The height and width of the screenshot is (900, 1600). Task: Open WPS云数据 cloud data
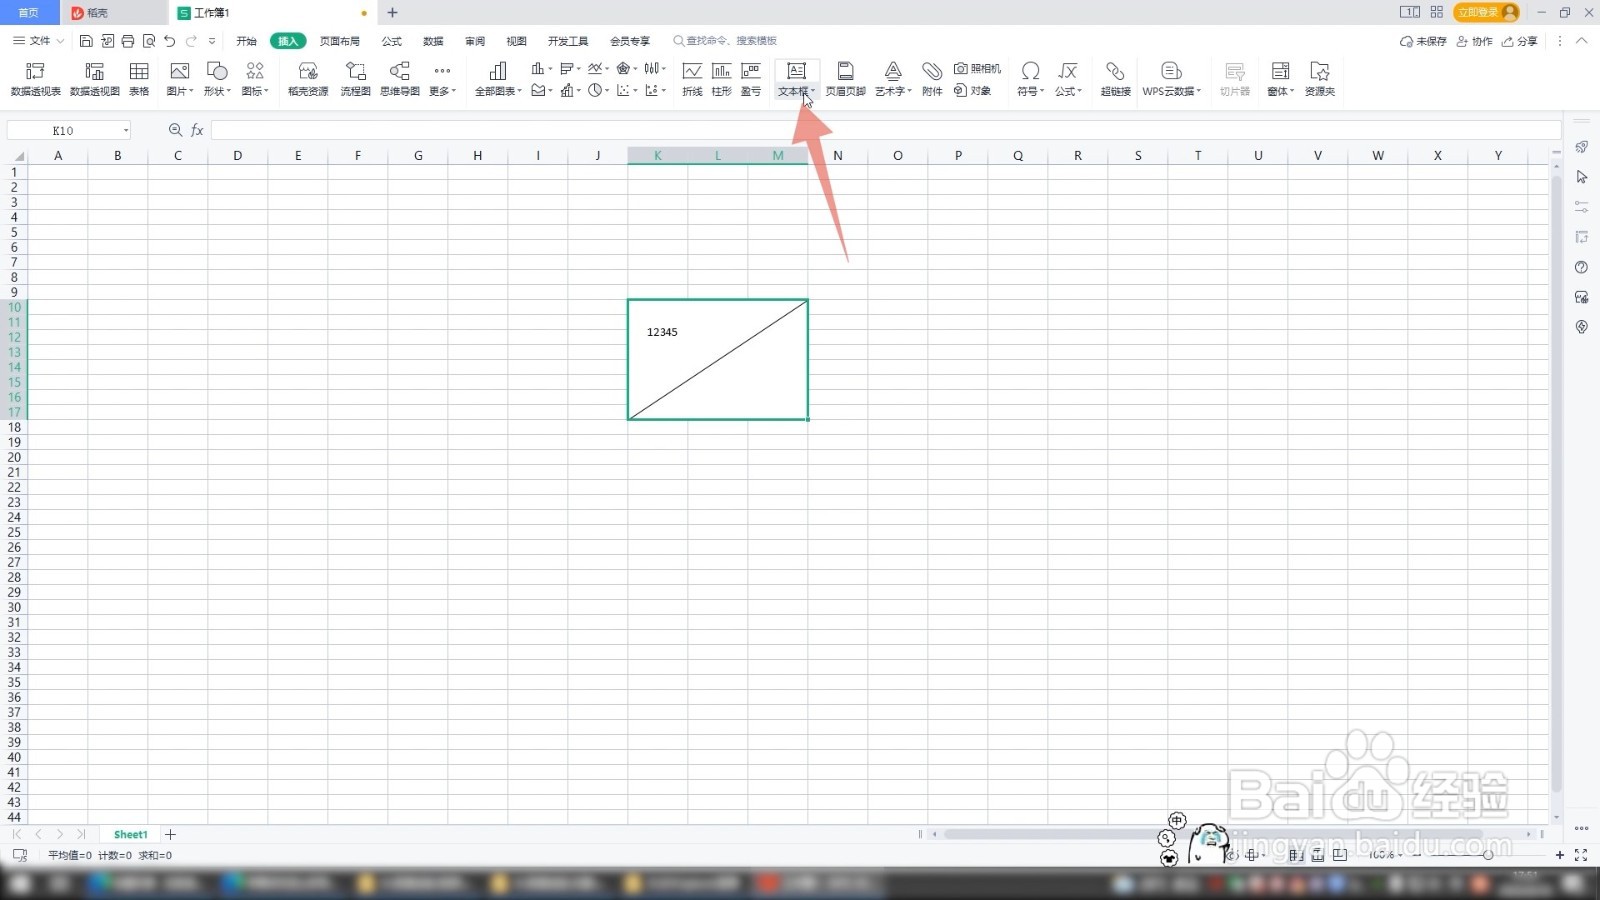coord(1171,79)
